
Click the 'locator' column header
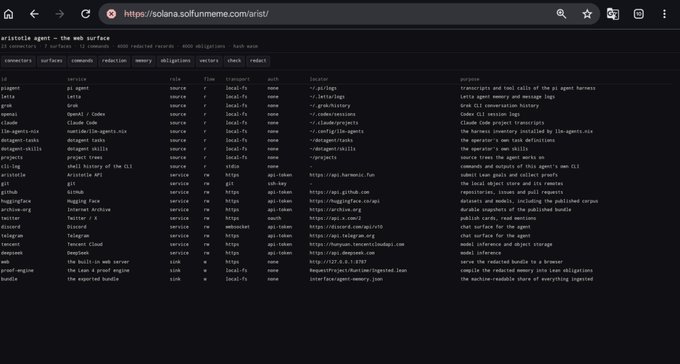[x=319, y=79]
